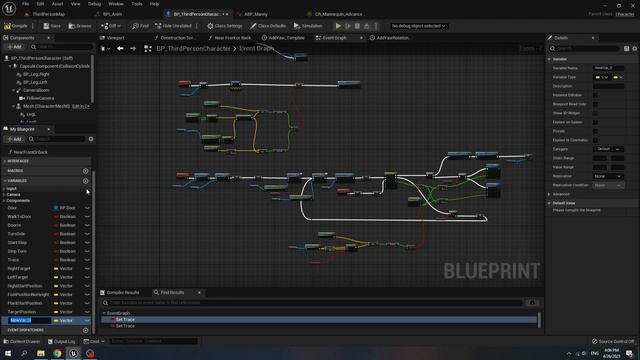The width and height of the screenshot is (640, 360).
Task: Select the FollowCamera component
Action: [40, 98]
